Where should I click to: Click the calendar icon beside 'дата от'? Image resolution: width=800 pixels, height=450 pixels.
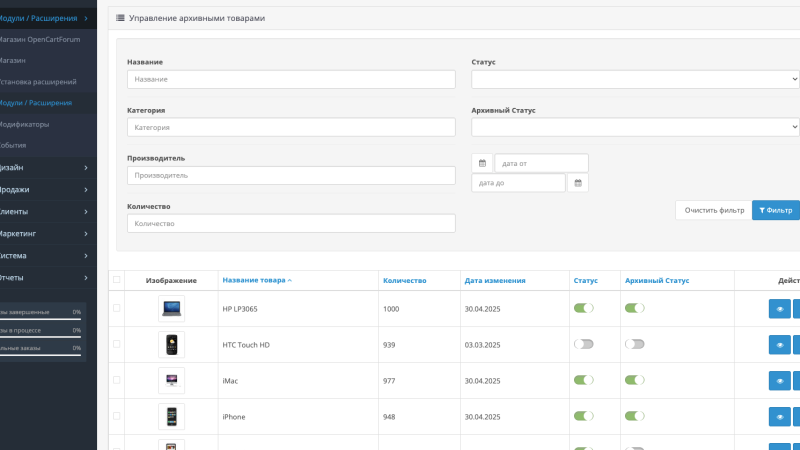(482, 163)
